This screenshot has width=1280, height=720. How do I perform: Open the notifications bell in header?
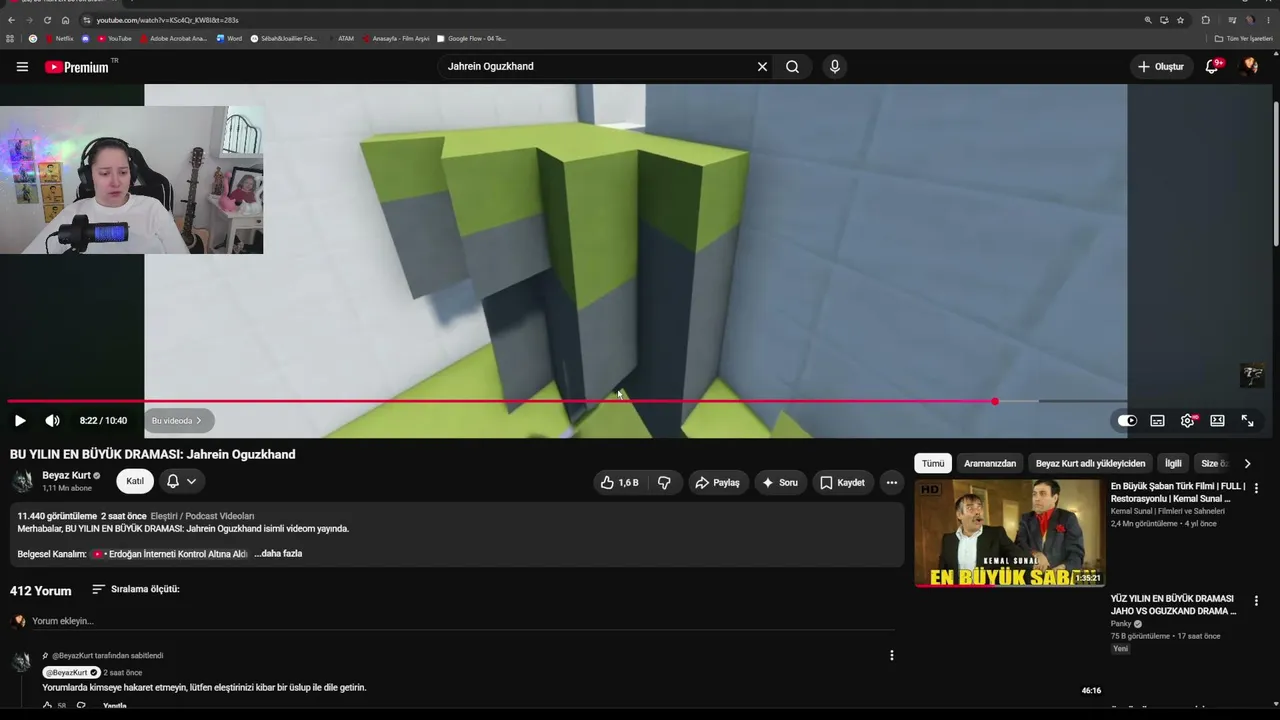click(1212, 67)
